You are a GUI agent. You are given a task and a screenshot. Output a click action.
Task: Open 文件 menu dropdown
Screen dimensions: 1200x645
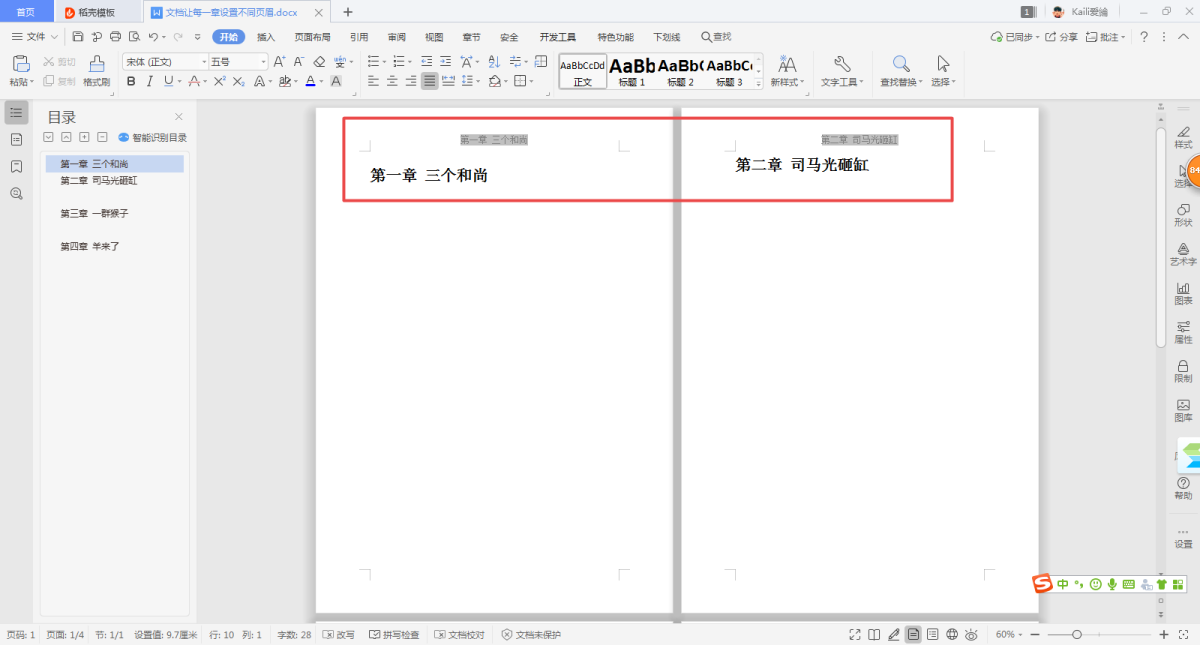(35, 37)
